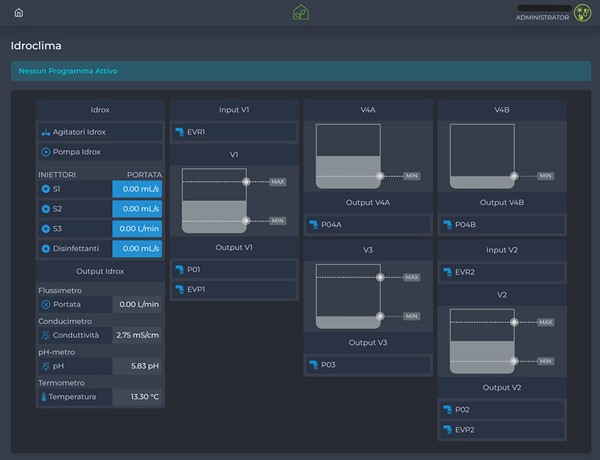Image resolution: width=600 pixels, height=460 pixels.
Task: Click the Temperatura thermometer icon
Action: [45, 397]
